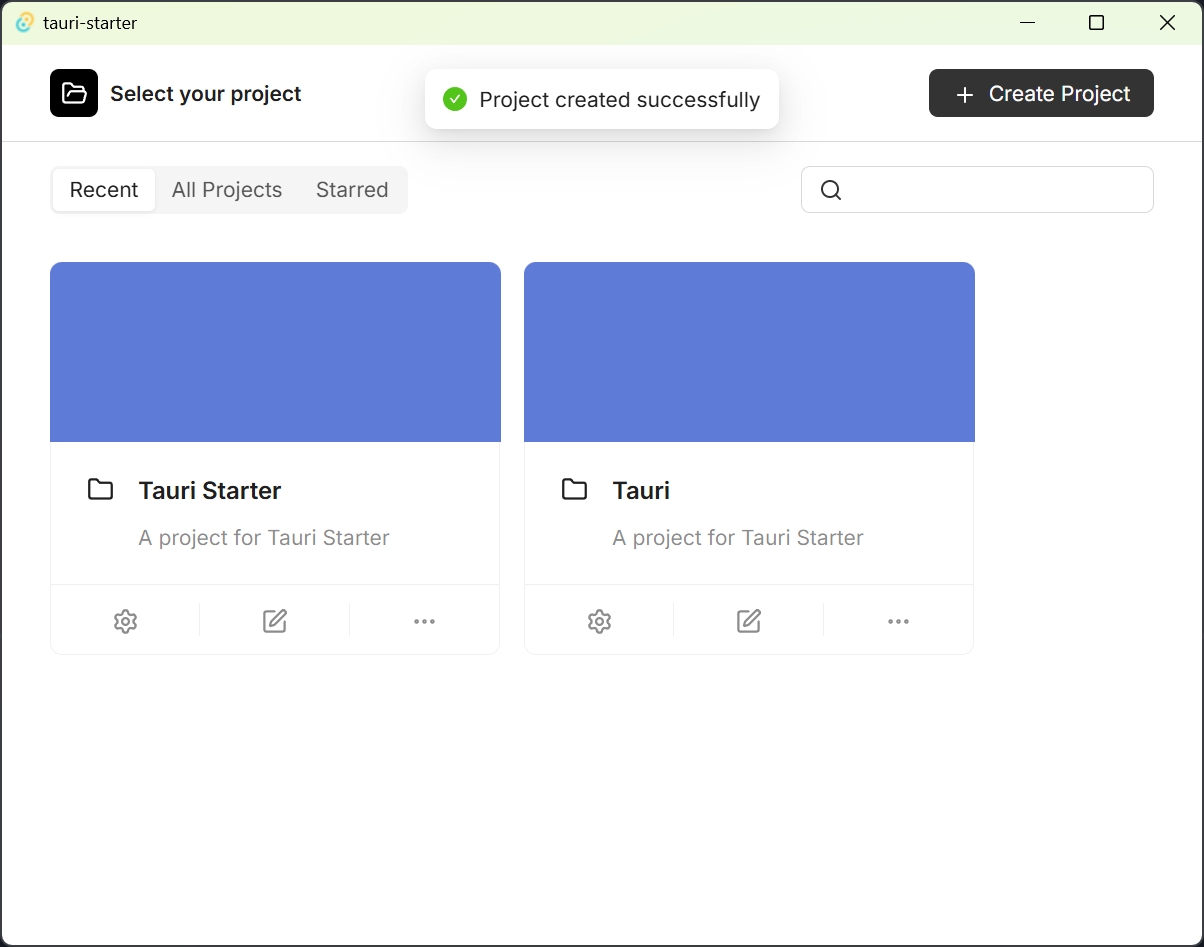Click the "Tauri" card title
Image resolution: width=1204 pixels, height=947 pixels.
(x=641, y=490)
